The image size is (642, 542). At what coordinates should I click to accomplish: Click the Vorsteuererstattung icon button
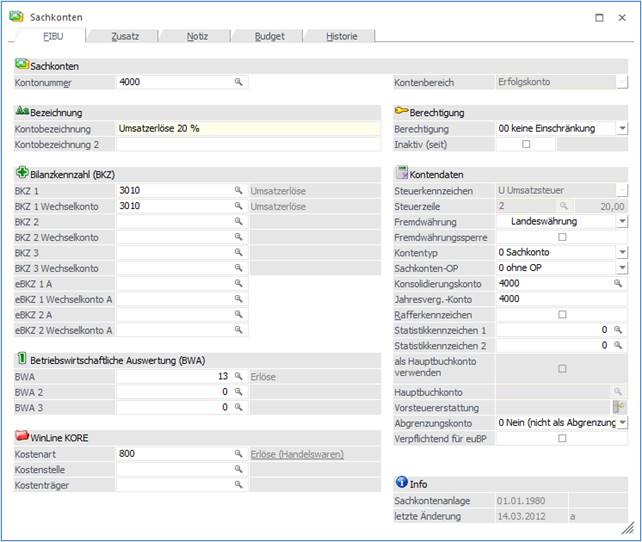(x=619, y=407)
